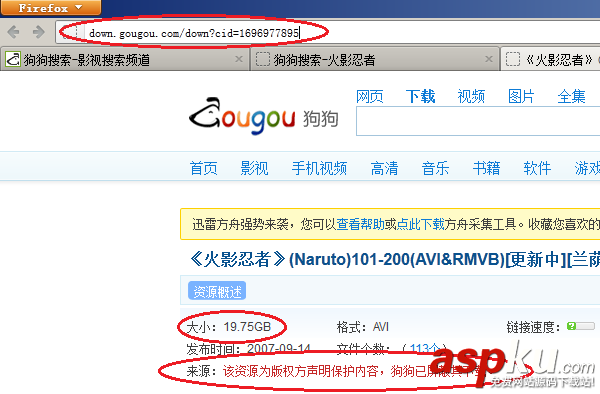This screenshot has width=600, height=394.
Task: Click the Gougou search input box
Action: [478, 121]
